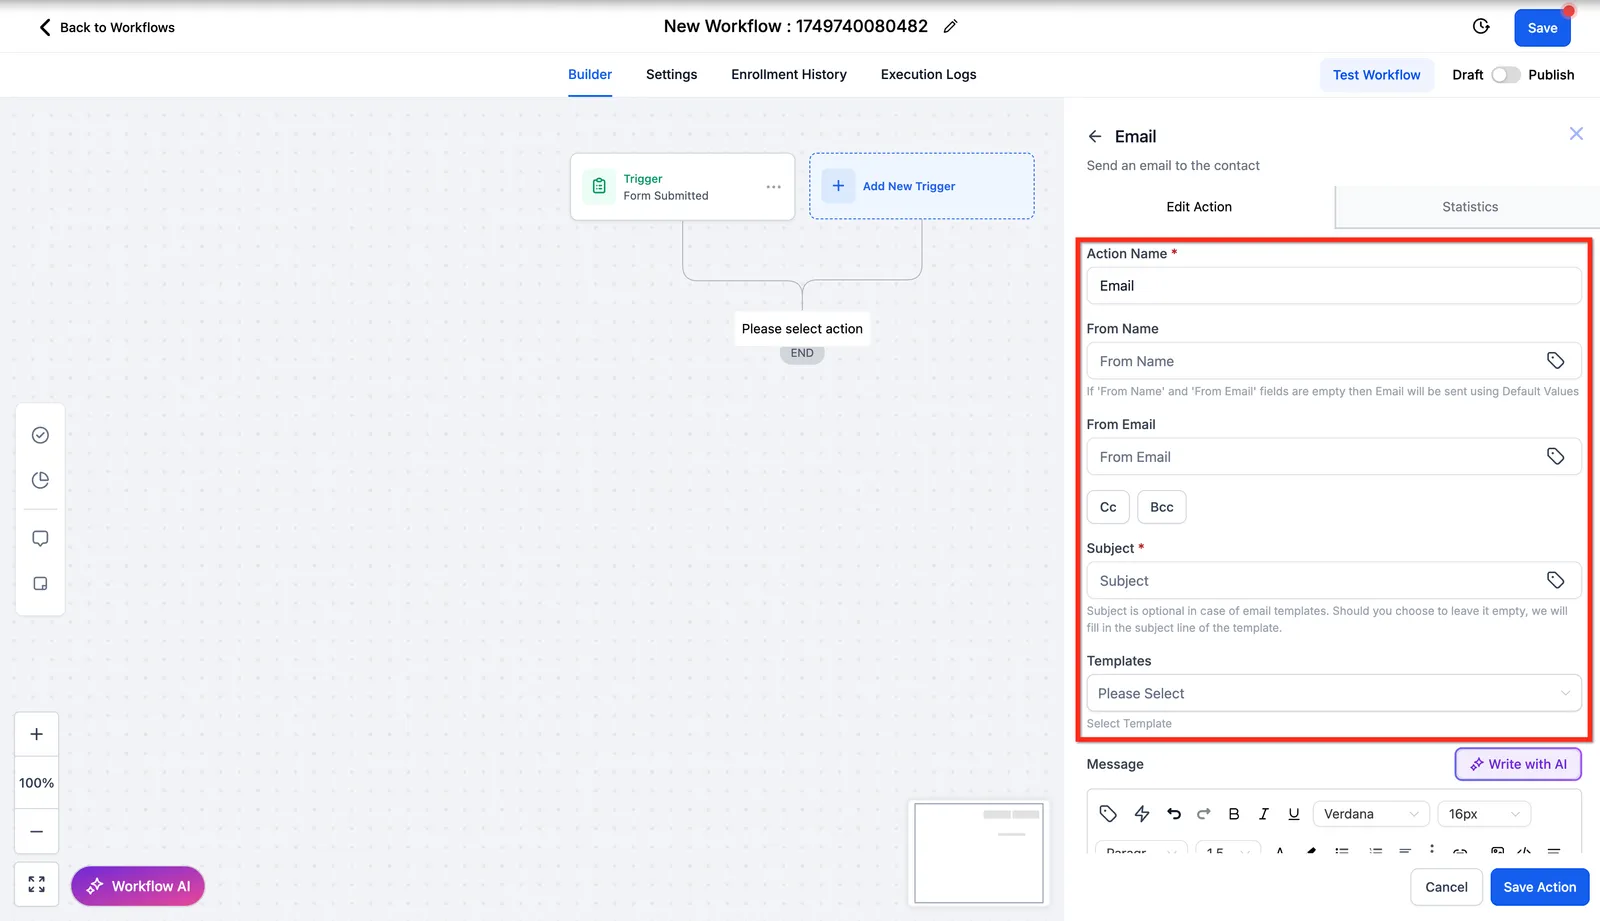Insert custom value tag in From Email
1600x921 pixels.
click(1555, 456)
